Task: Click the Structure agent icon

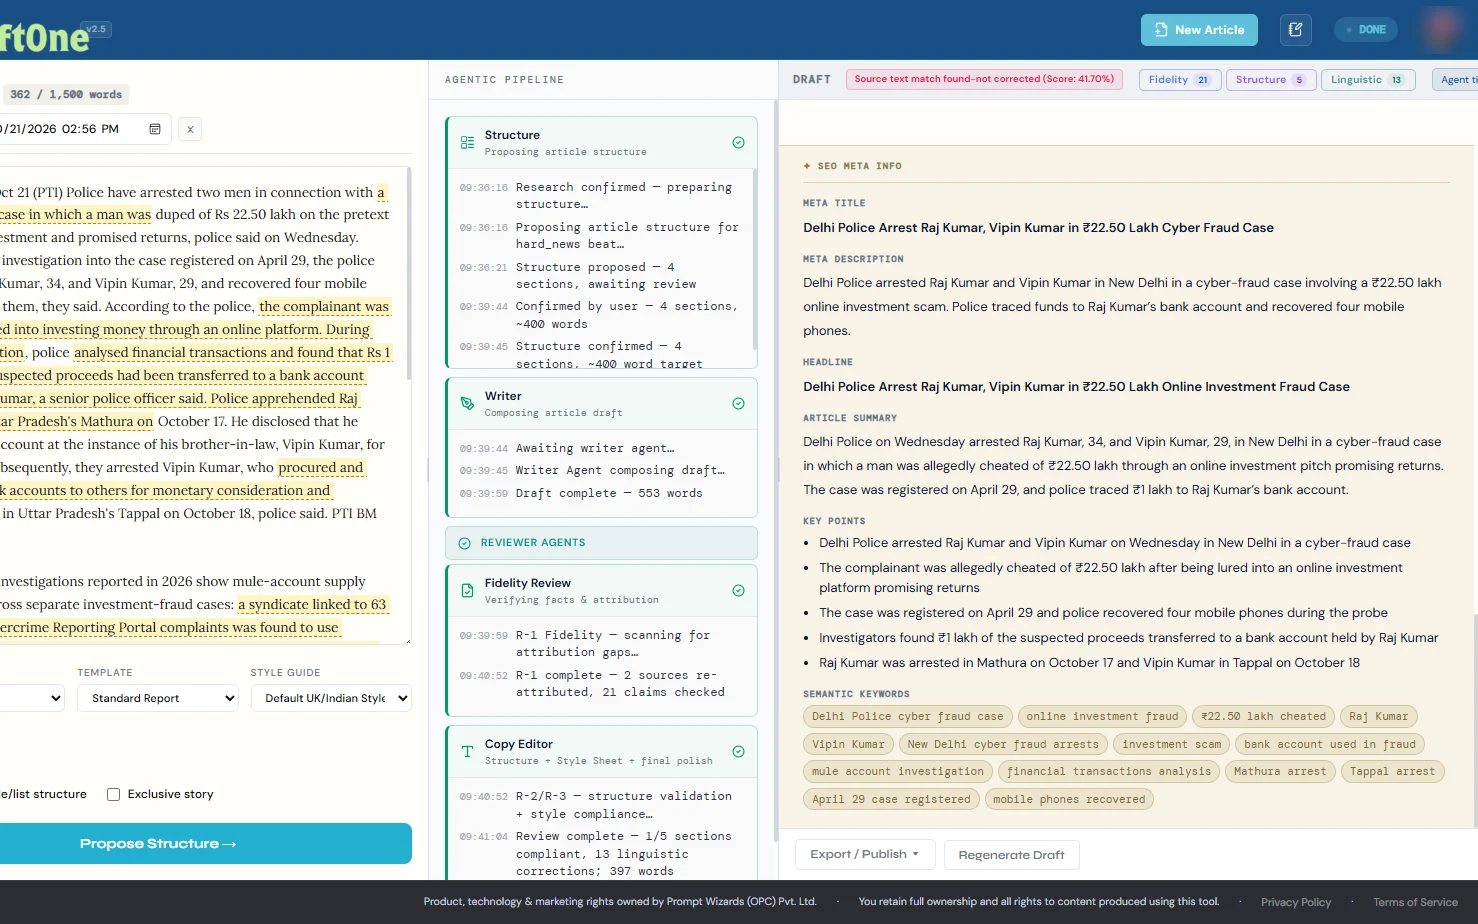Action: point(467,143)
